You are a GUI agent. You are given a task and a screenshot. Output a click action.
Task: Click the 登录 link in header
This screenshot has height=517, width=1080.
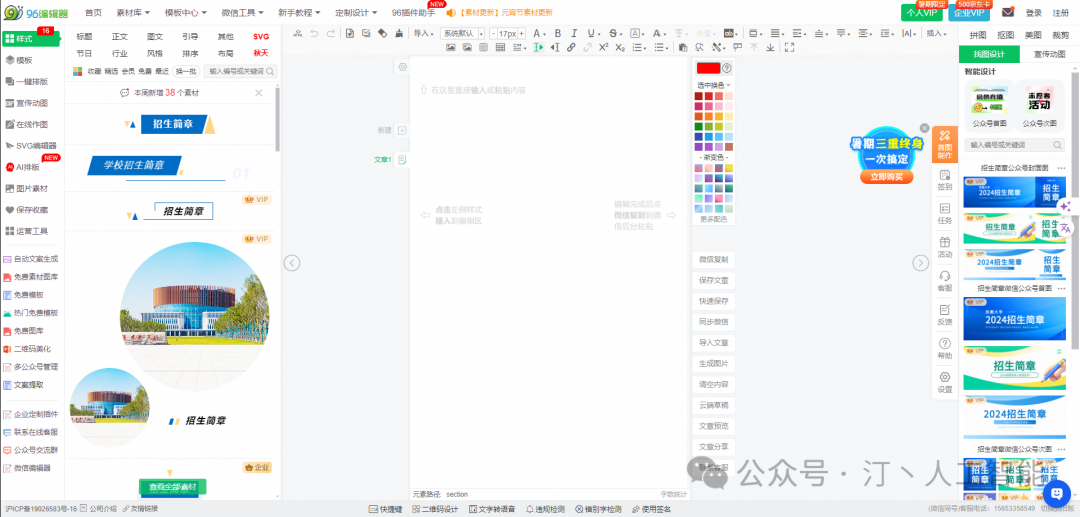(x=1034, y=12)
